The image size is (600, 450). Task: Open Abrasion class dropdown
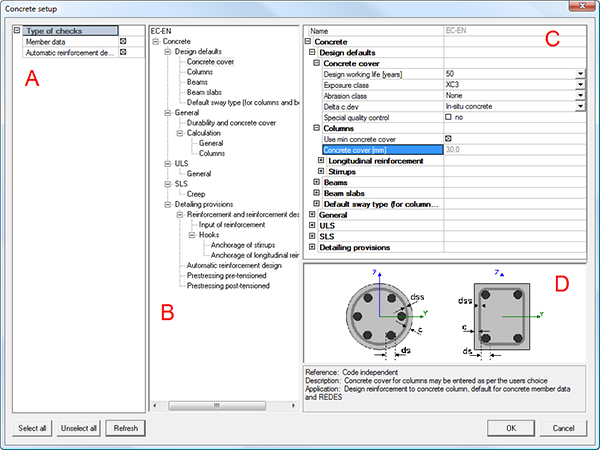(x=580, y=96)
